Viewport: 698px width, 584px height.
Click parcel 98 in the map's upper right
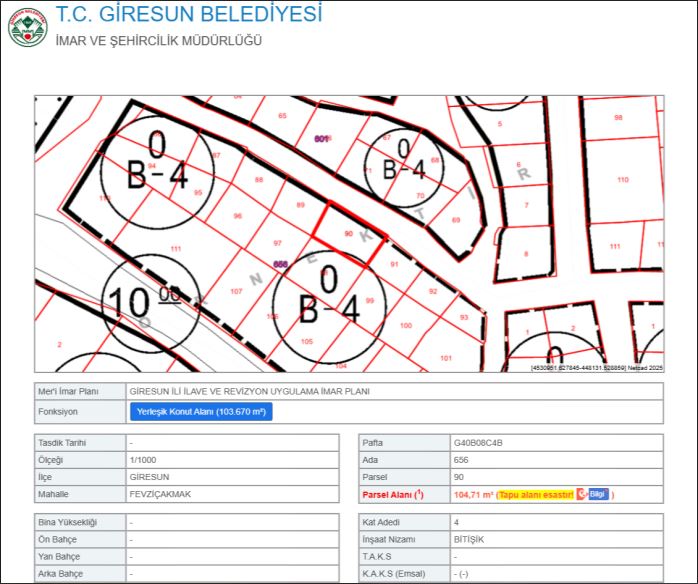pyautogui.click(x=618, y=118)
